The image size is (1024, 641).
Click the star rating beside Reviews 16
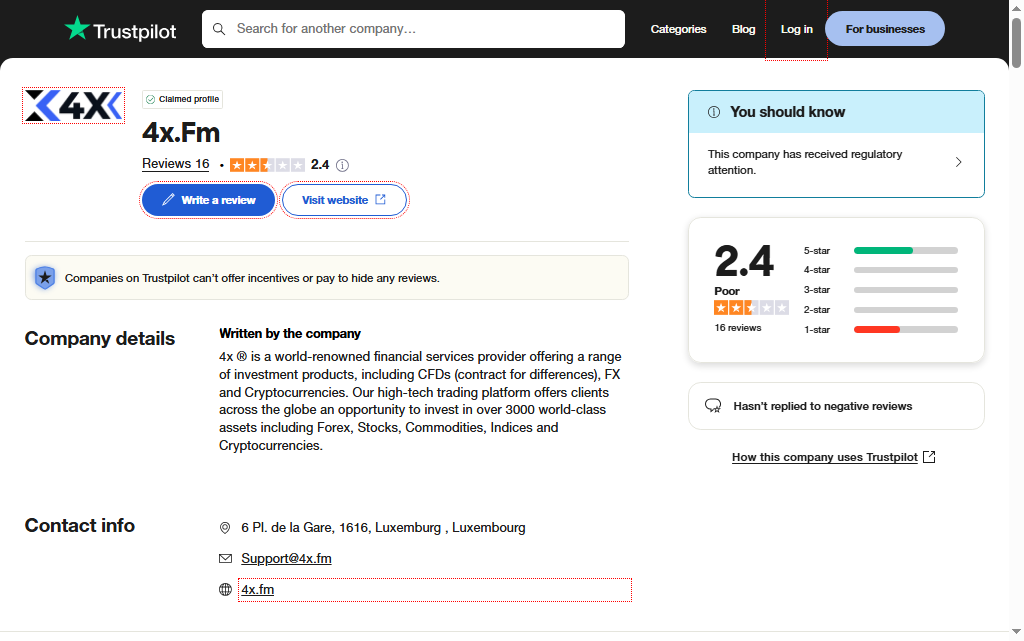coord(267,165)
